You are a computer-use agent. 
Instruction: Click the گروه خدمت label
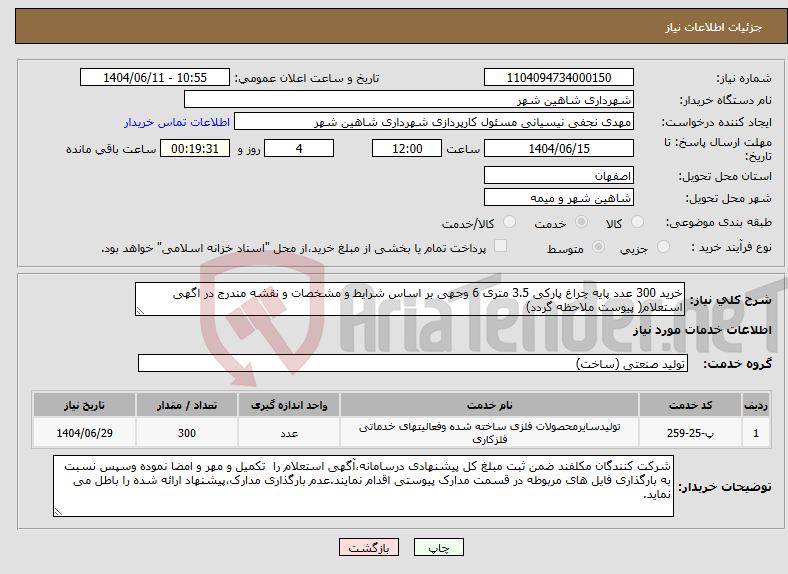pyautogui.click(x=737, y=363)
